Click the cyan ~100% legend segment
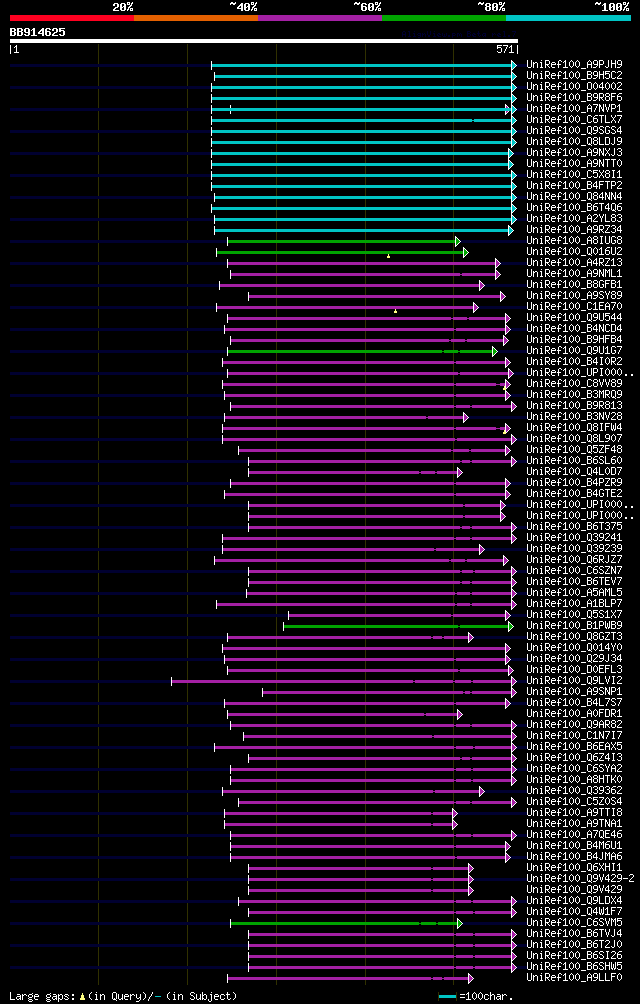Image resolution: width=640 pixels, height=1004 pixels. pyautogui.click(x=568, y=18)
